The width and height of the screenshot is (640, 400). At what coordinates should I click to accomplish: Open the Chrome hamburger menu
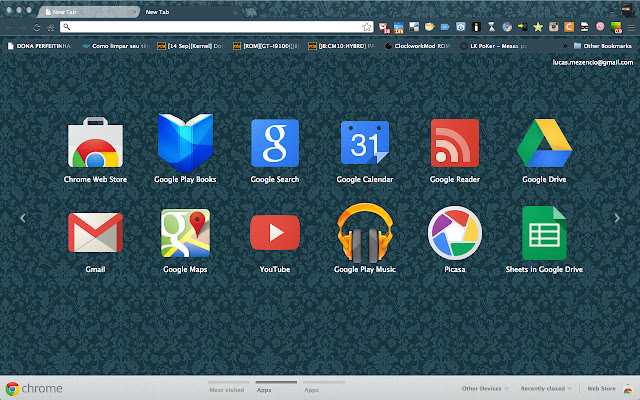[631, 28]
